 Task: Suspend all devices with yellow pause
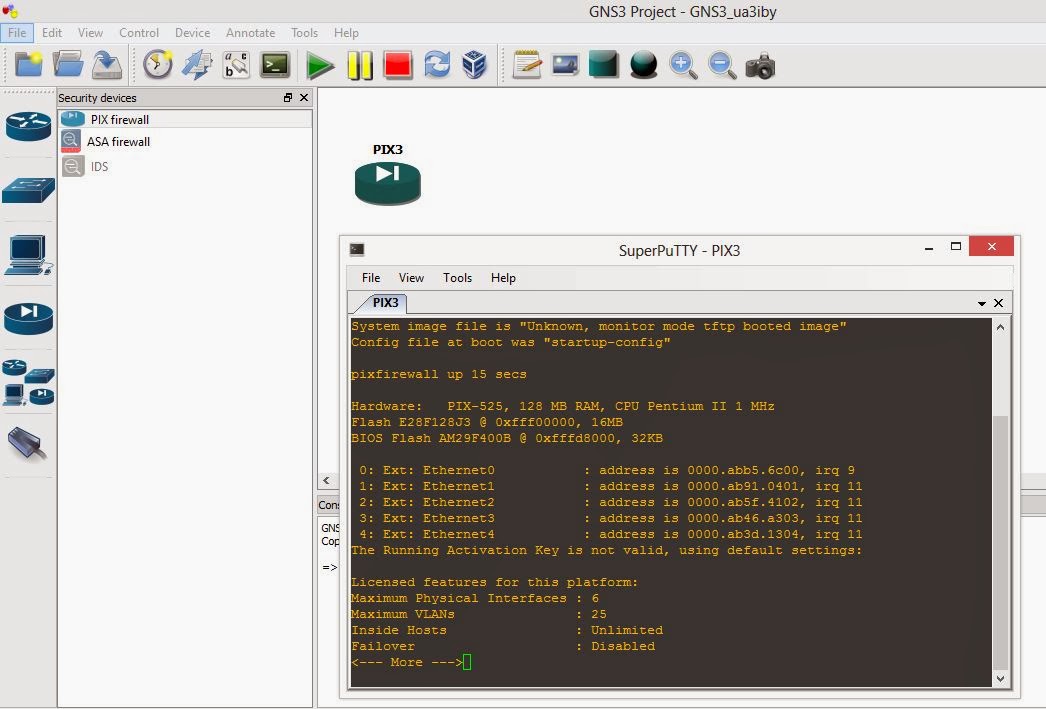[360, 65]
